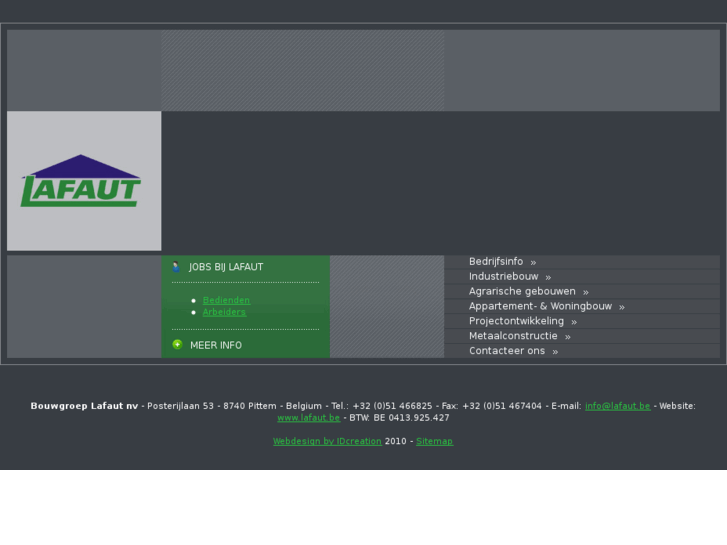Click the BTW: BE 0413.925.427 text
The height and width of the screenshot is (545, 727).
(399, 418)
